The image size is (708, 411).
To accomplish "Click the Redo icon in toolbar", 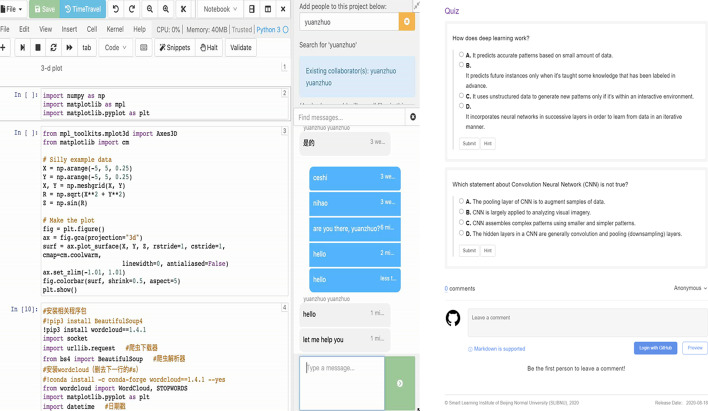I will click(132, 9).
